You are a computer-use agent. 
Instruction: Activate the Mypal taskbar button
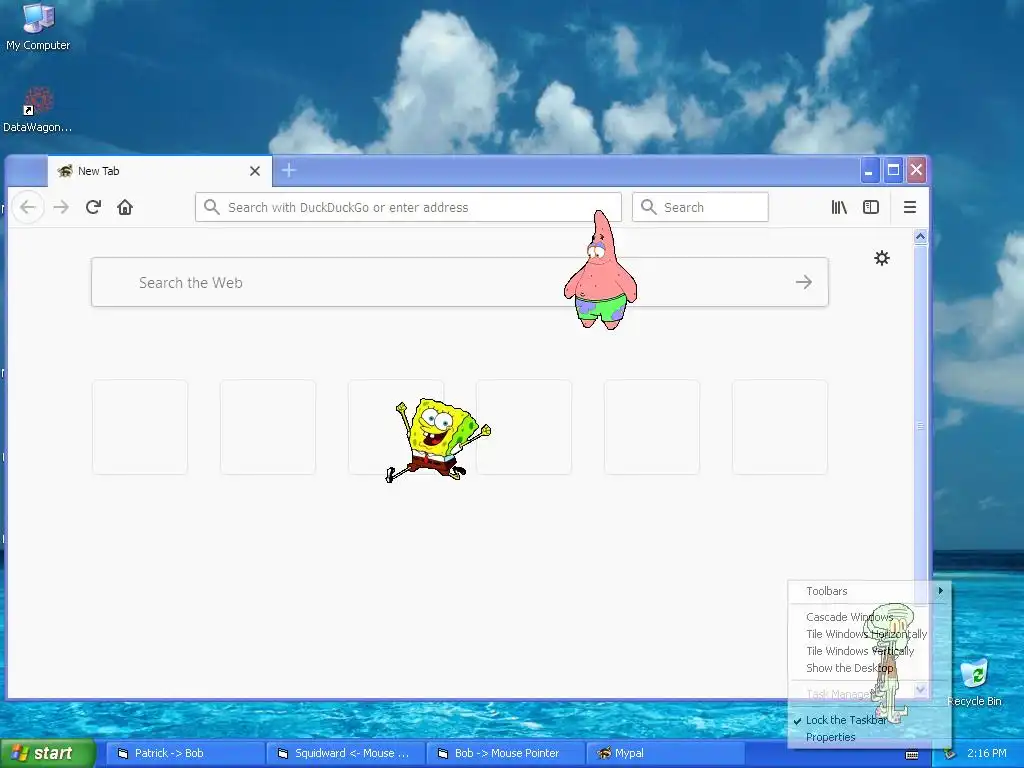coord(665,753)
